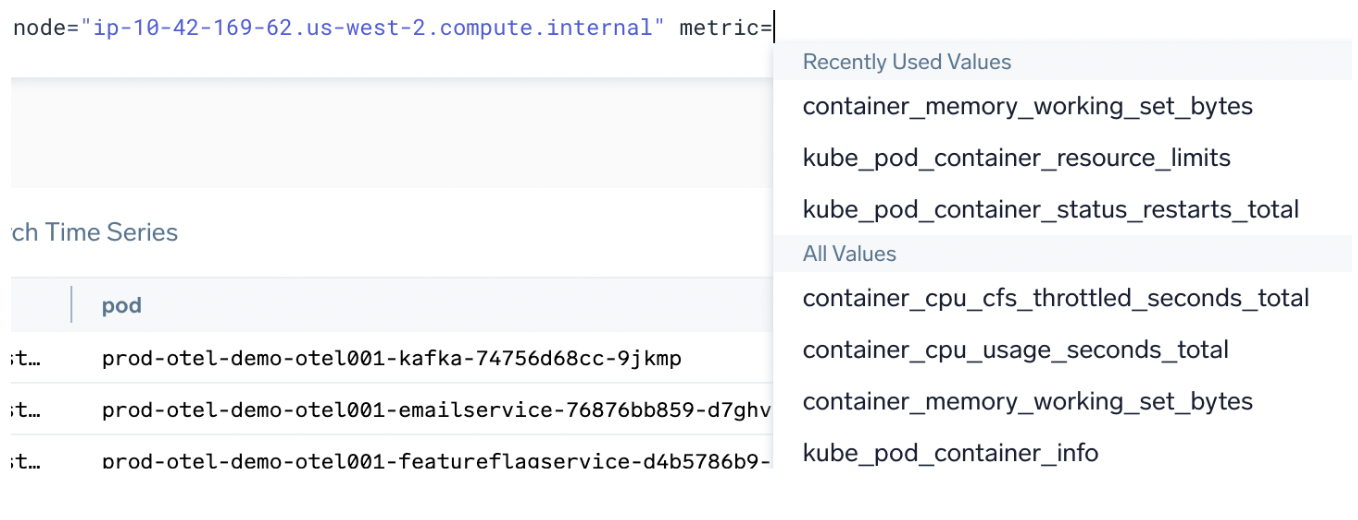The height and width of the screenshot is (520, 1358).
Task: Choose kube_pod_container_resource_limits from the suggestions
Action: coord(1016,158)
